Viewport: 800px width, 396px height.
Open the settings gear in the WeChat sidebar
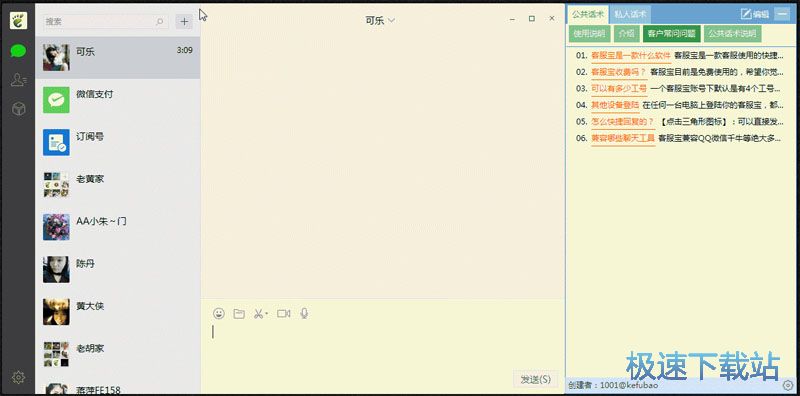click(x=18, y=377)
